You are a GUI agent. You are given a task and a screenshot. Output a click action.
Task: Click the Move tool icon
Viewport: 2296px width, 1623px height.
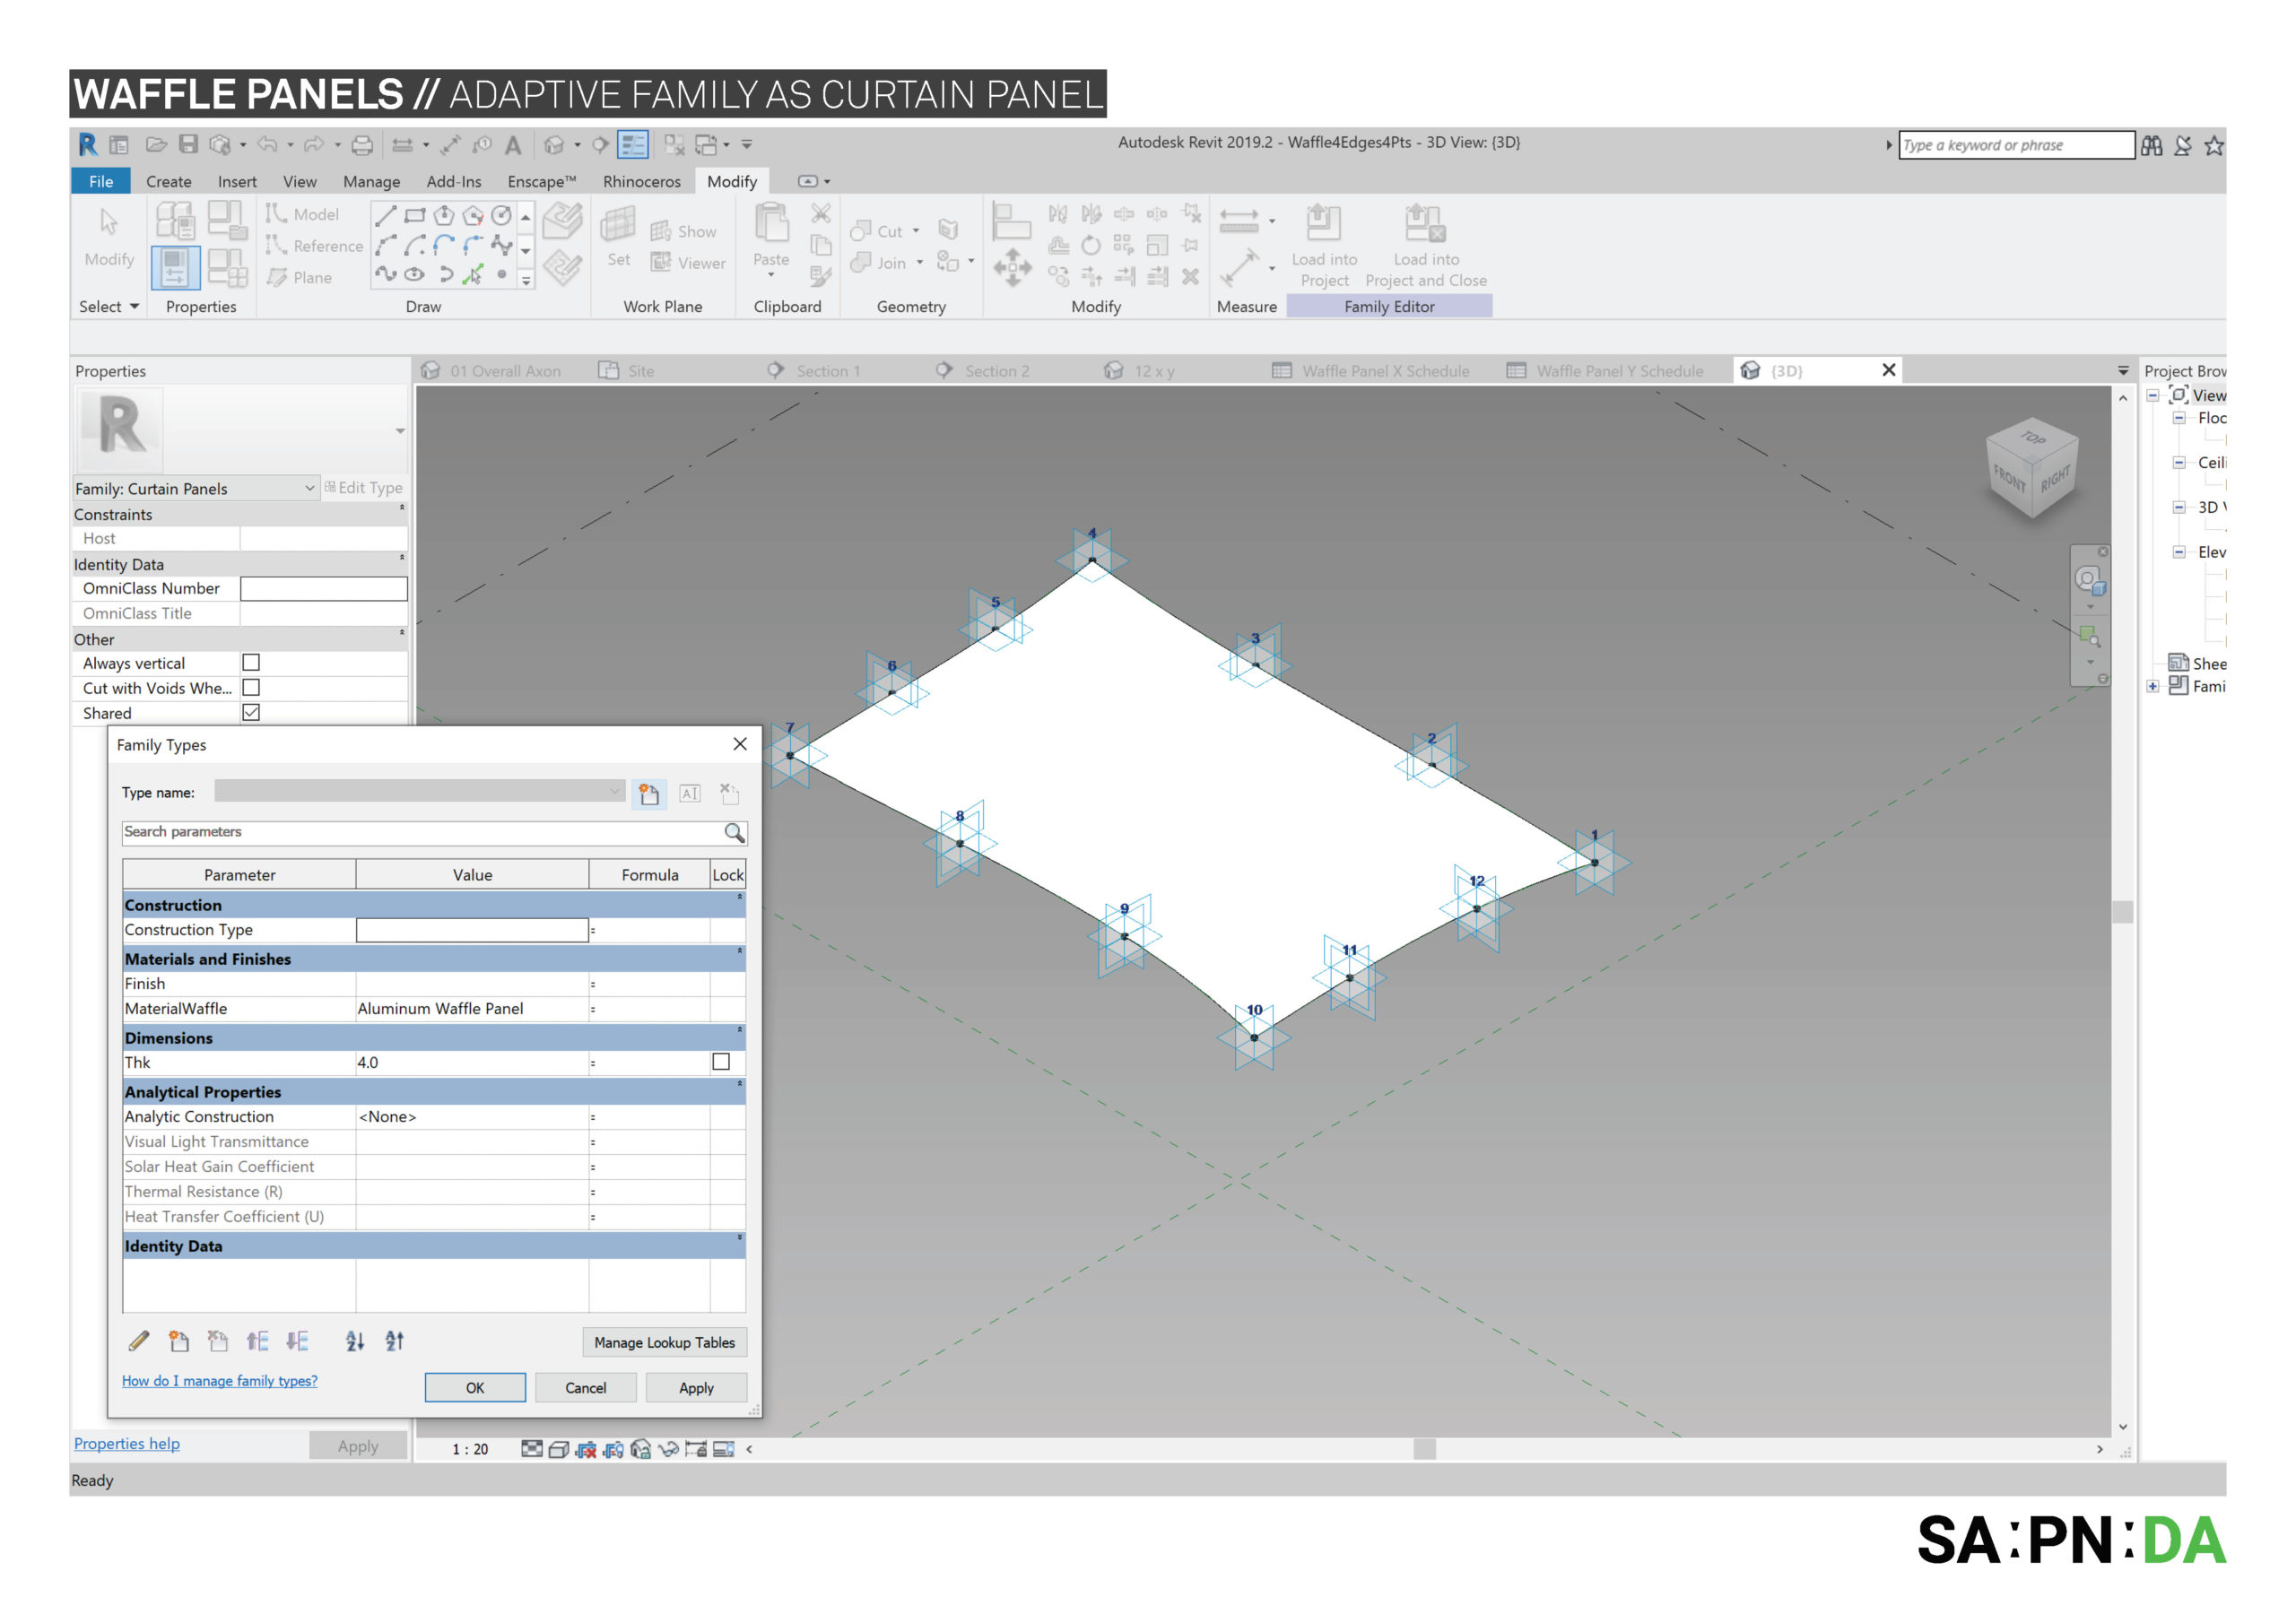tap(1012, 267)
